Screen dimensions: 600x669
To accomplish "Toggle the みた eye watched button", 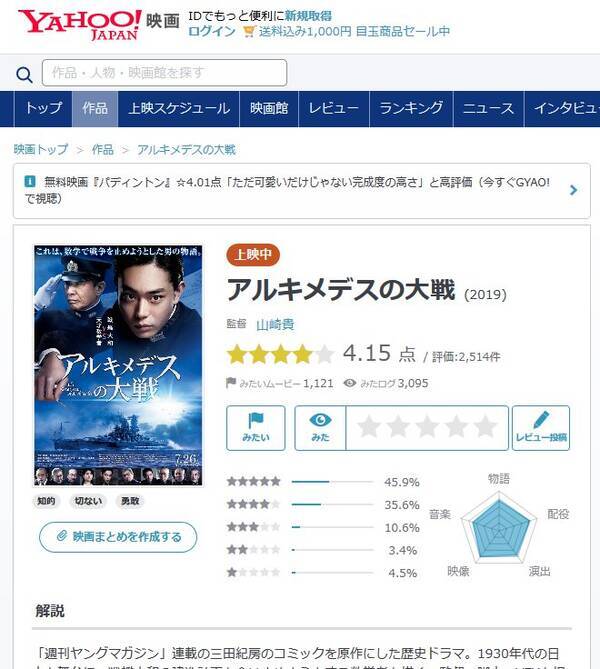I will coord(320,428).
